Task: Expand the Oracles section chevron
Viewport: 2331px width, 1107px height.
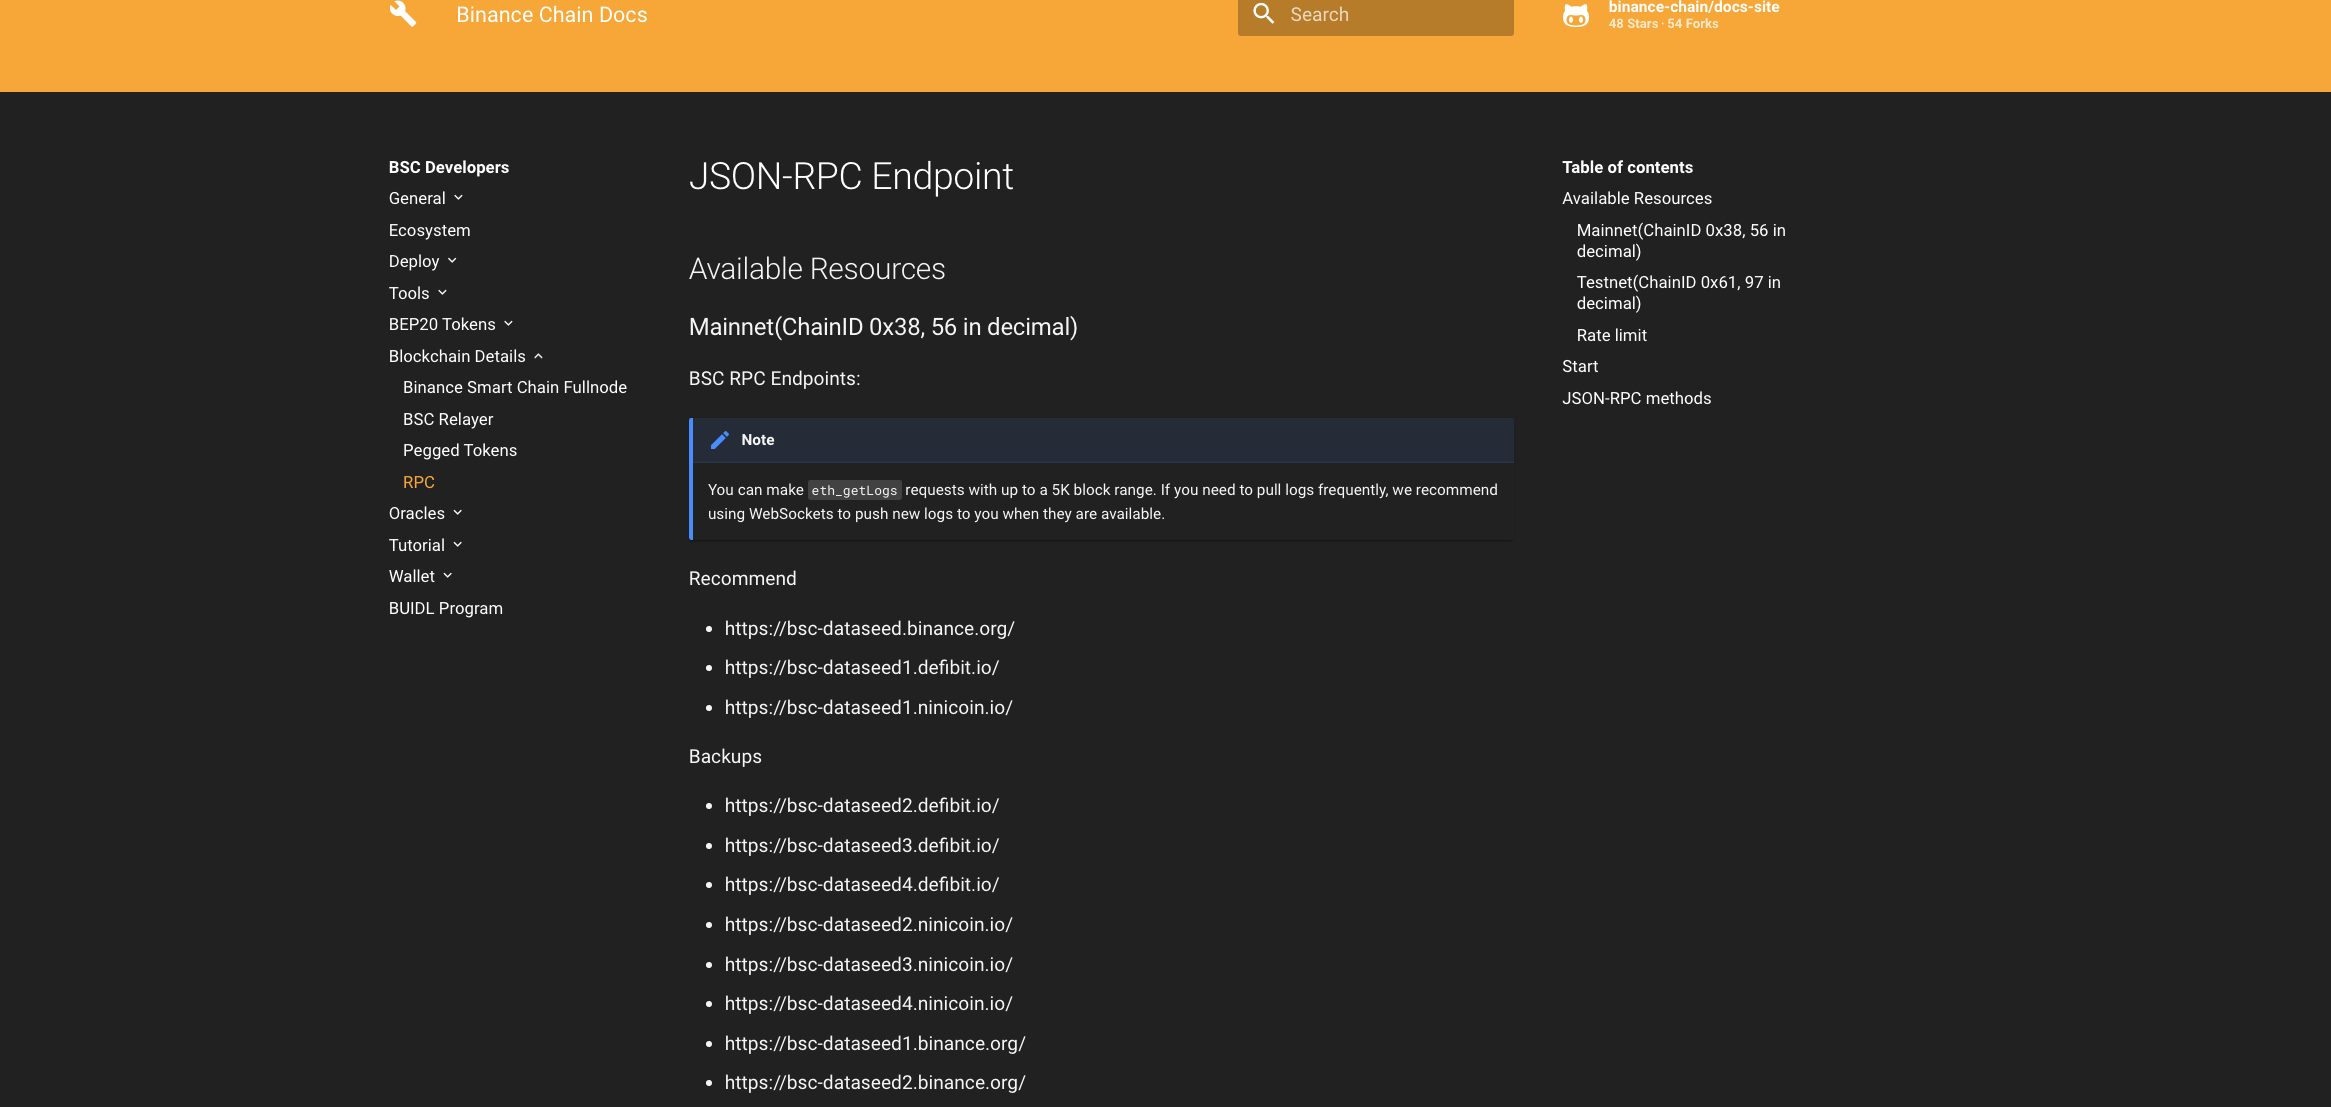Action: pos(458,513)
